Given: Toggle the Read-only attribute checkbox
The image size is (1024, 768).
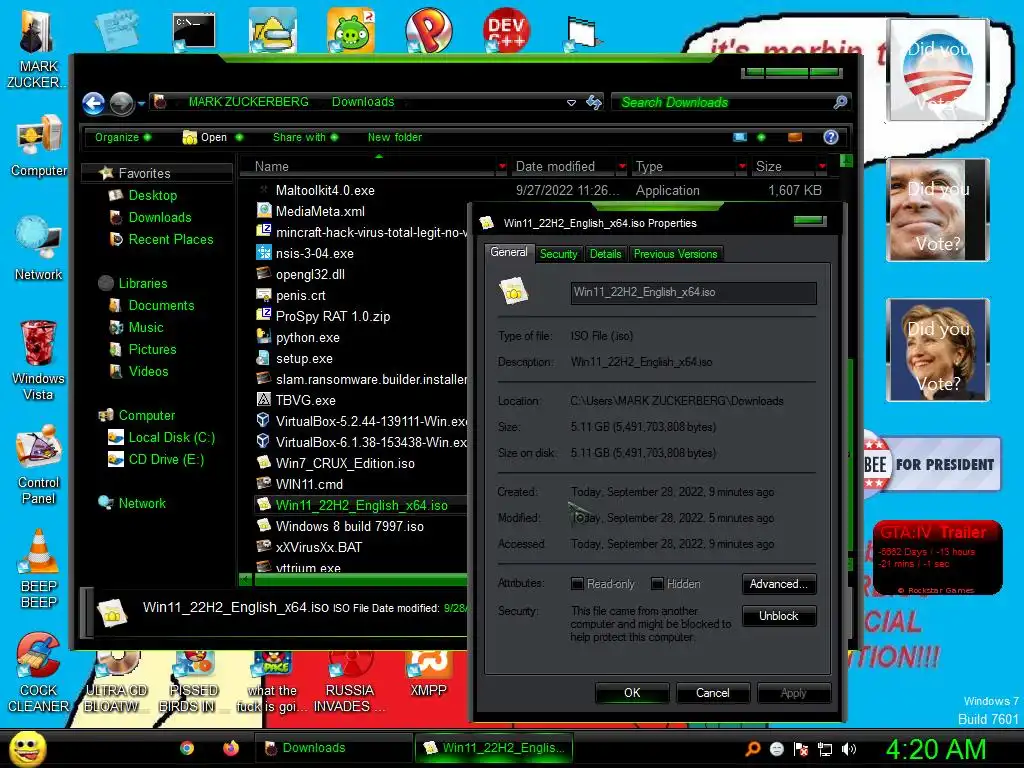Looking at the screenshot, I should [x=577, y=583].
